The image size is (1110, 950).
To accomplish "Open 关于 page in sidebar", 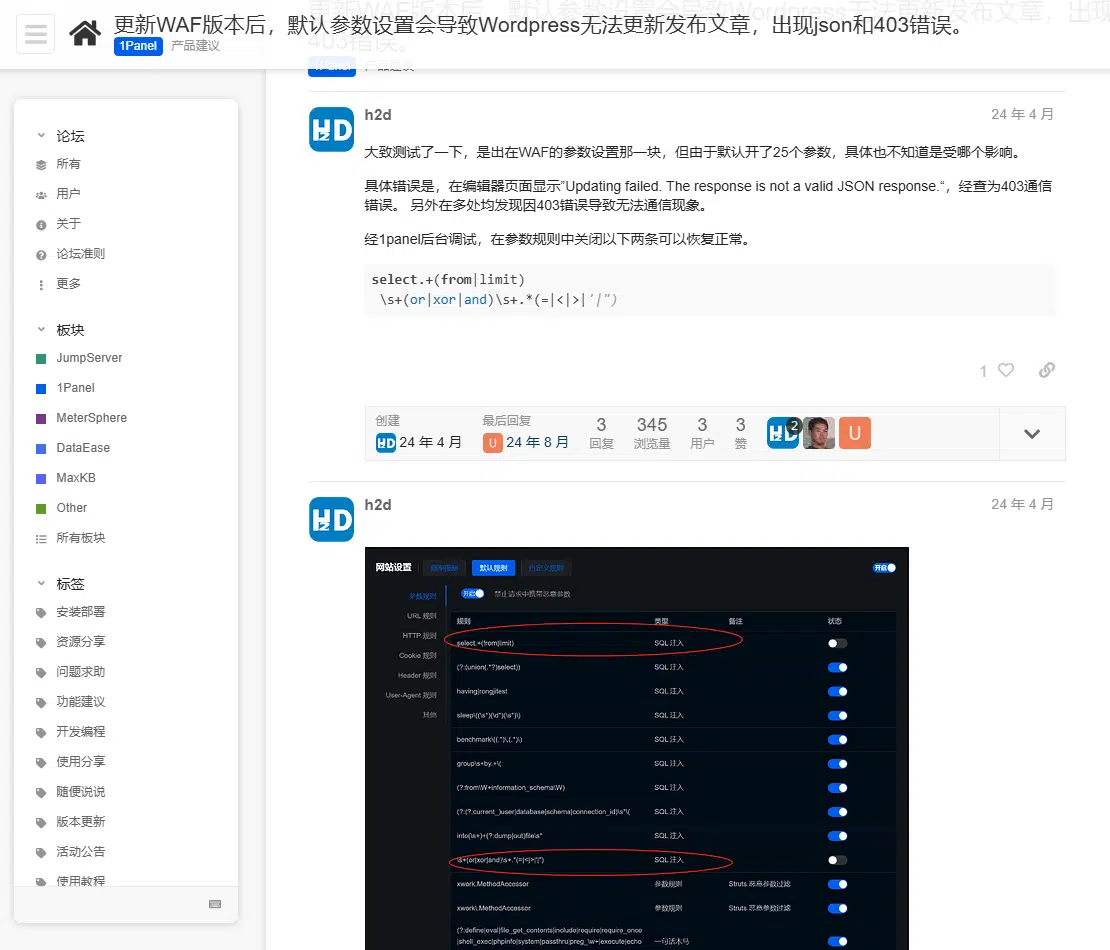I will tap(68, 224).
